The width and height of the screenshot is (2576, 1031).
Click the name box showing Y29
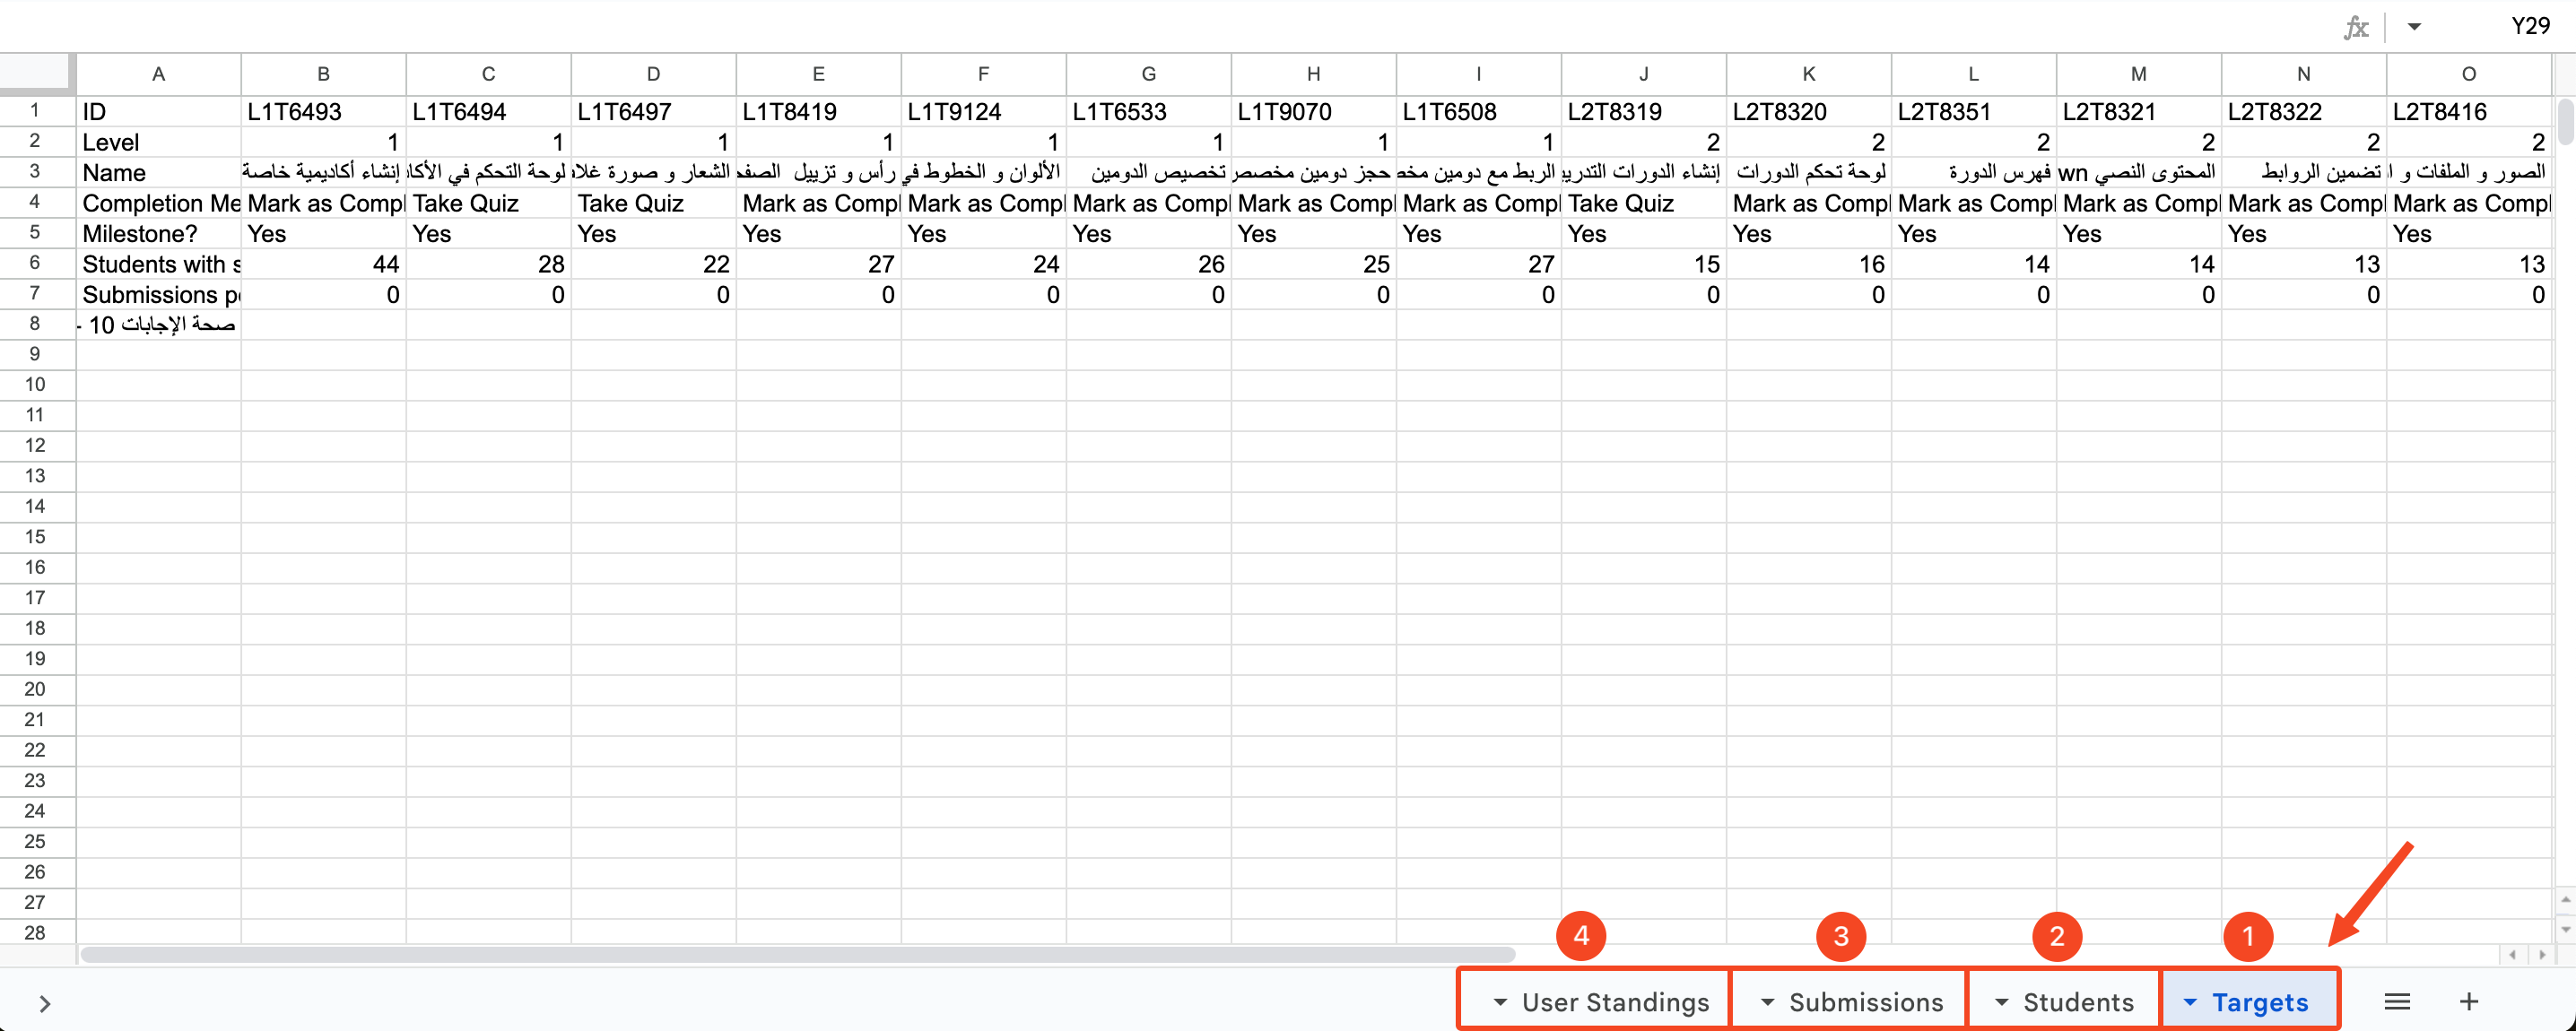[2530, 27]
